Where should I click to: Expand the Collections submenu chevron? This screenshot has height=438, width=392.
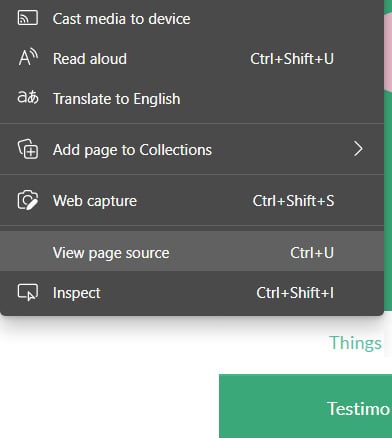(x=358, y=149)
